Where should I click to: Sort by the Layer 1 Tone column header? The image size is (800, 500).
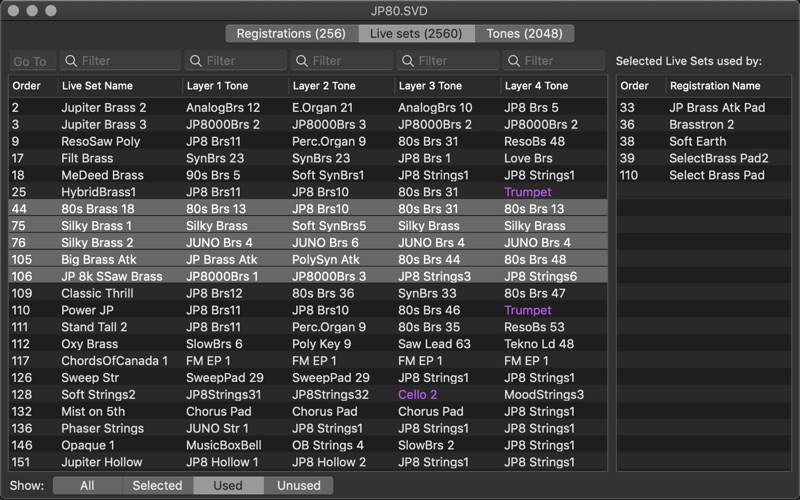[235, 86]
